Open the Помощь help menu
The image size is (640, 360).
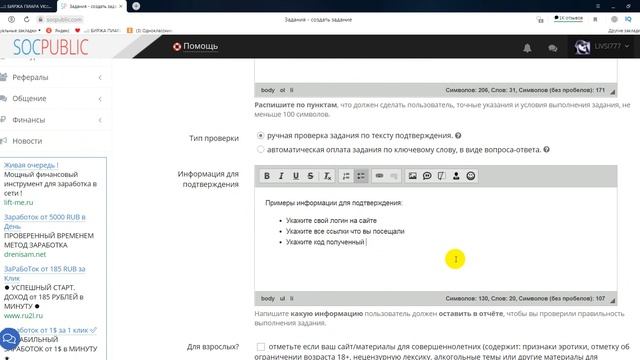click(x=195, y=46)
